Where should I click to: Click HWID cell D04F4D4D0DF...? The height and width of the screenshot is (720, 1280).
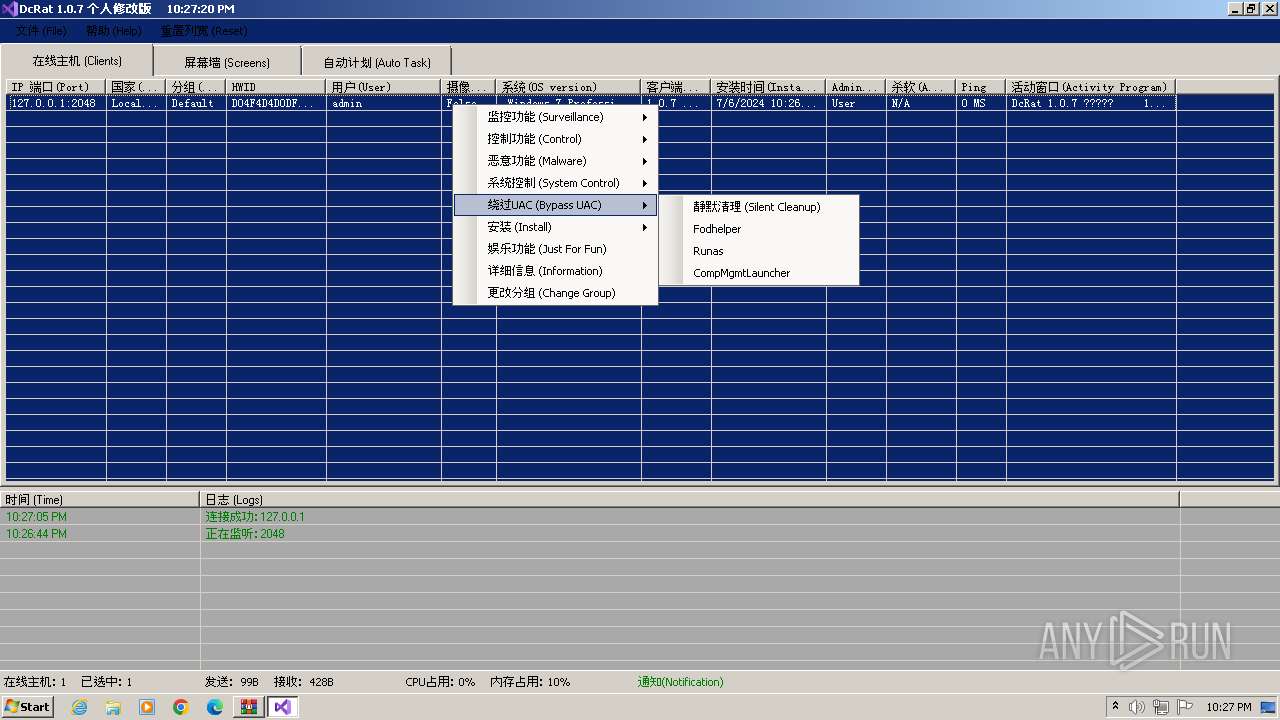click(276, 103)
